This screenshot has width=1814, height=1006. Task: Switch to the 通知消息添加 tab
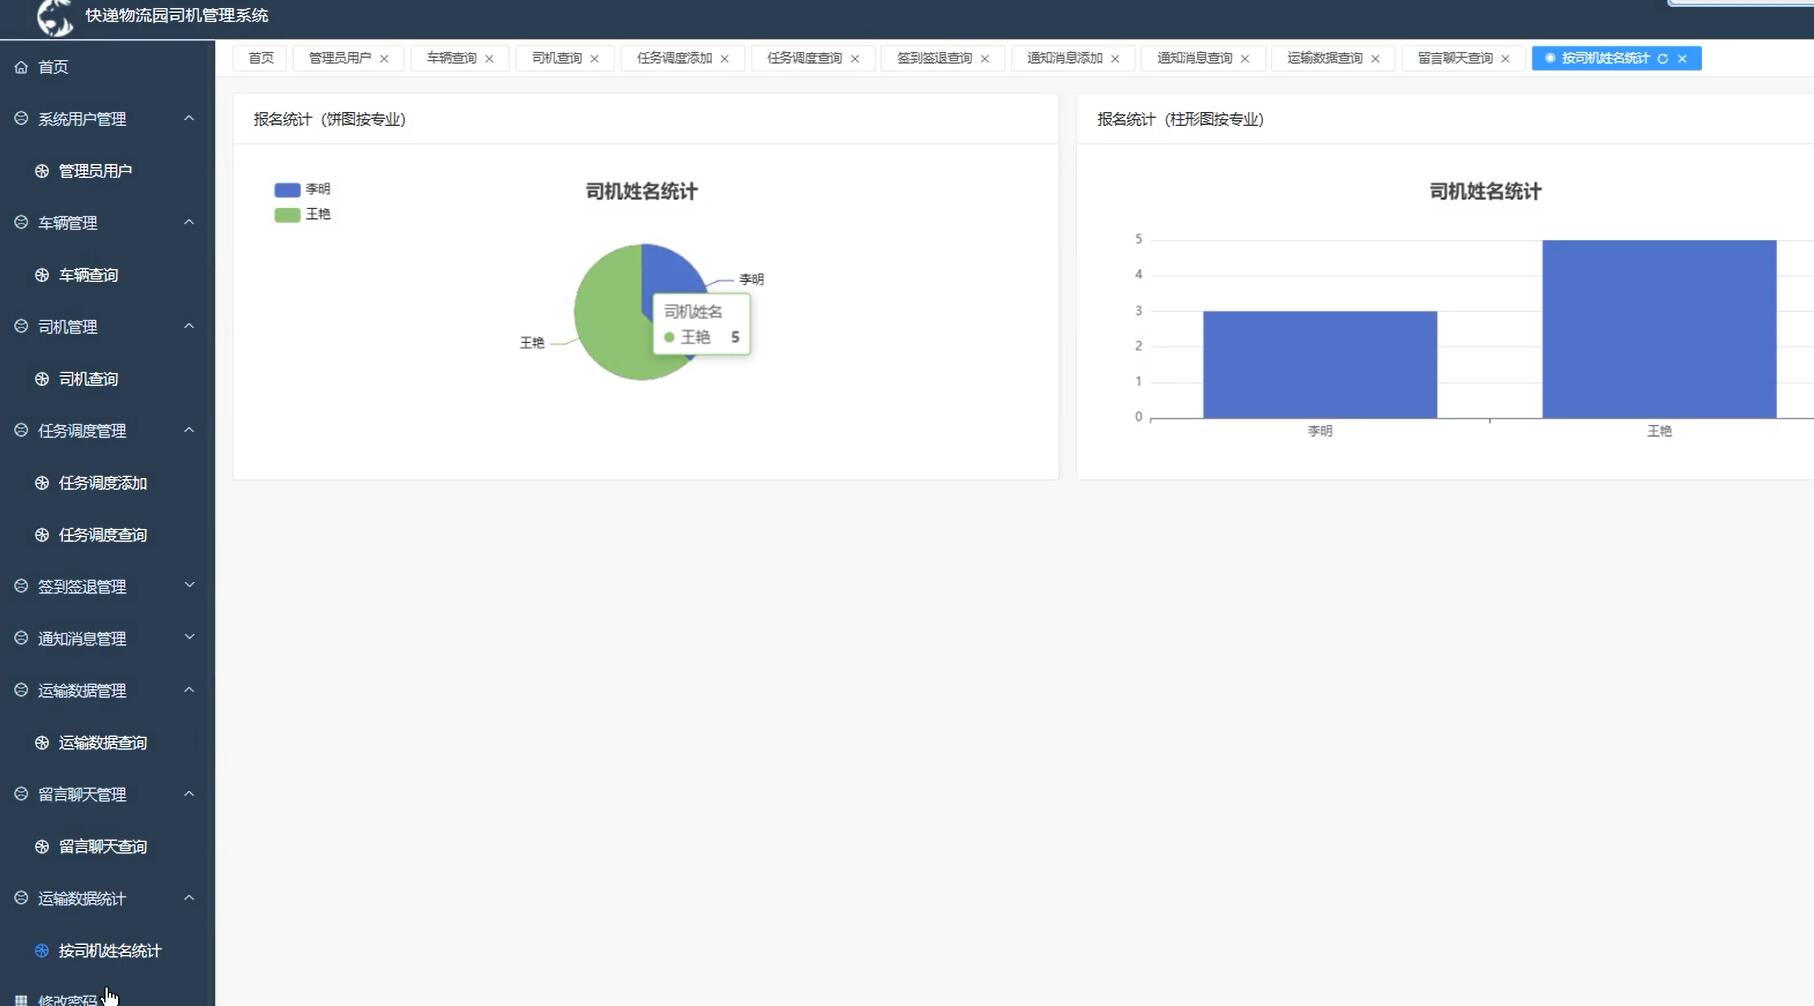(x=1061, y=58)
